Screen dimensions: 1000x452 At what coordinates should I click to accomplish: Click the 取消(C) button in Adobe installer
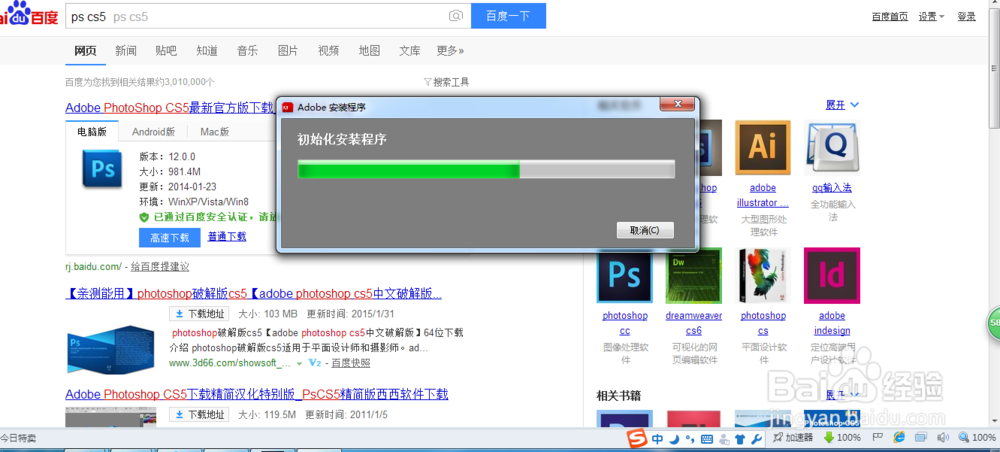pos(645,230)
